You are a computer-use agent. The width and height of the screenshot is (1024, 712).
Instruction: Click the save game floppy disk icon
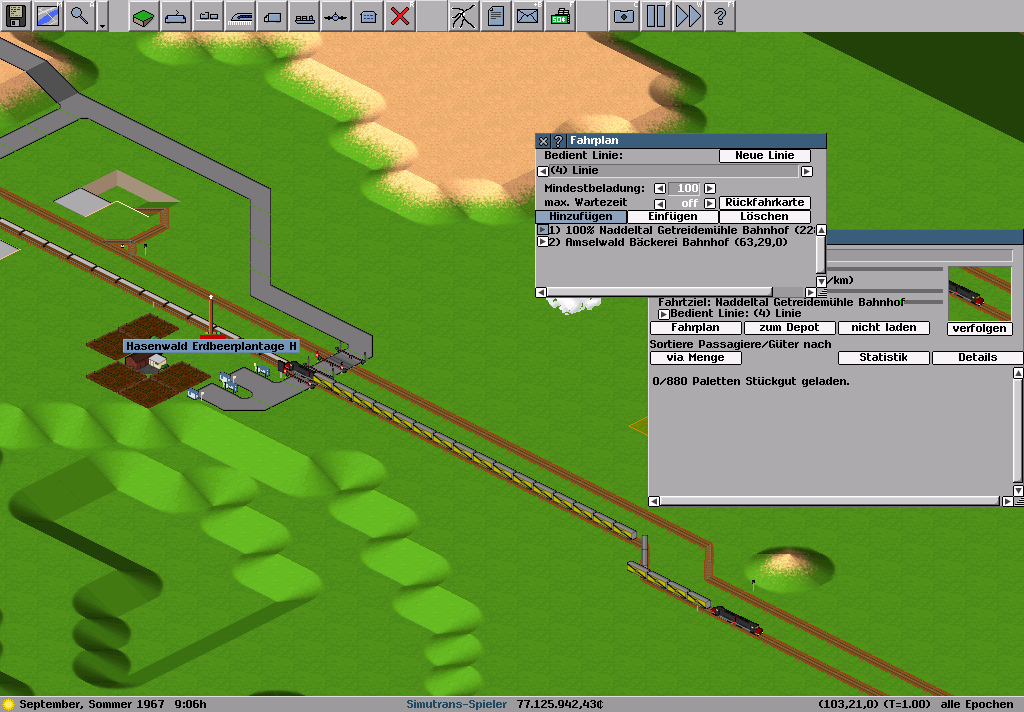click(x=16, y=16)
